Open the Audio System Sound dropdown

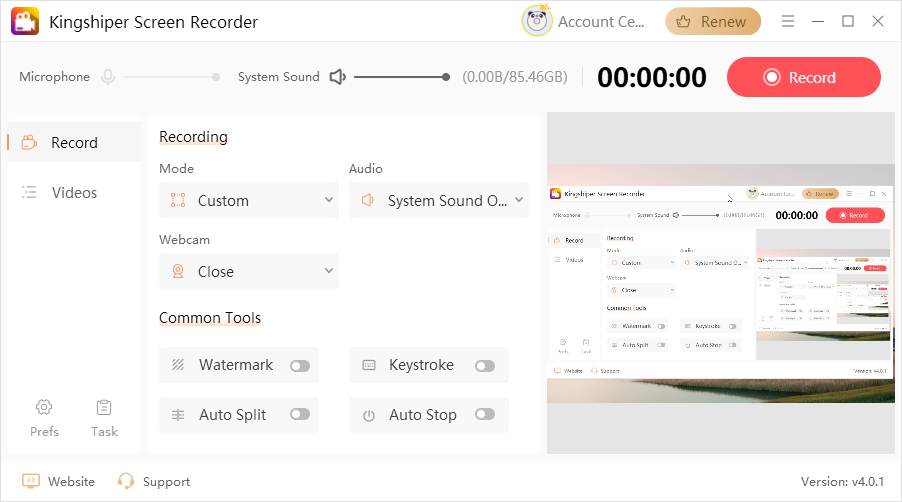coord(439,200)
